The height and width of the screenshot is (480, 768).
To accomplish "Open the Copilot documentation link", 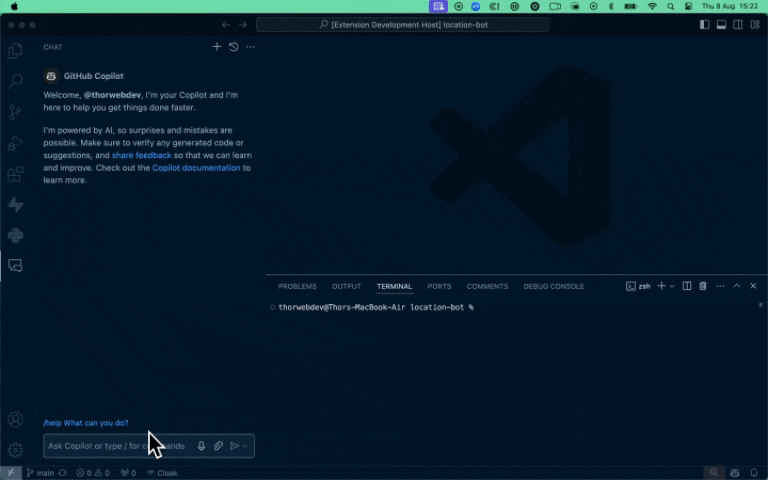I will pyautogui.click(x=196, y=168).
